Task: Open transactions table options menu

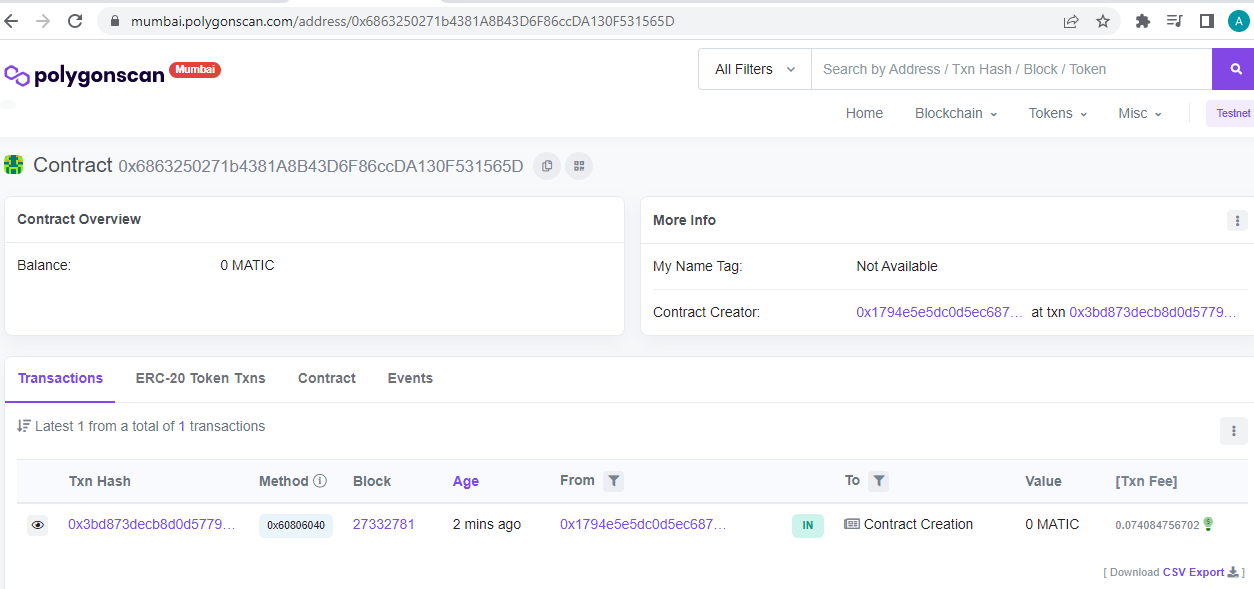Action: [x=1234, y=431]
